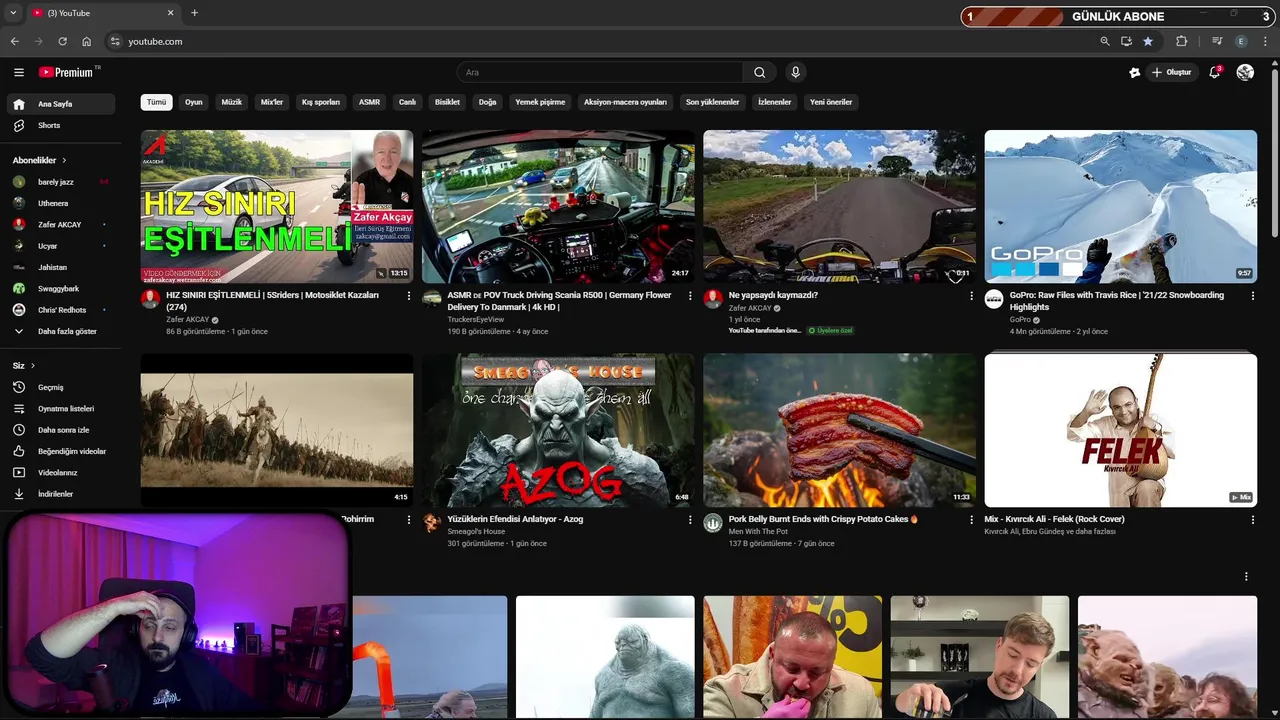The width and height of the screenshot is (1280, 720).
Task: Click the Oluştur create button
Action: point(1171,72)
